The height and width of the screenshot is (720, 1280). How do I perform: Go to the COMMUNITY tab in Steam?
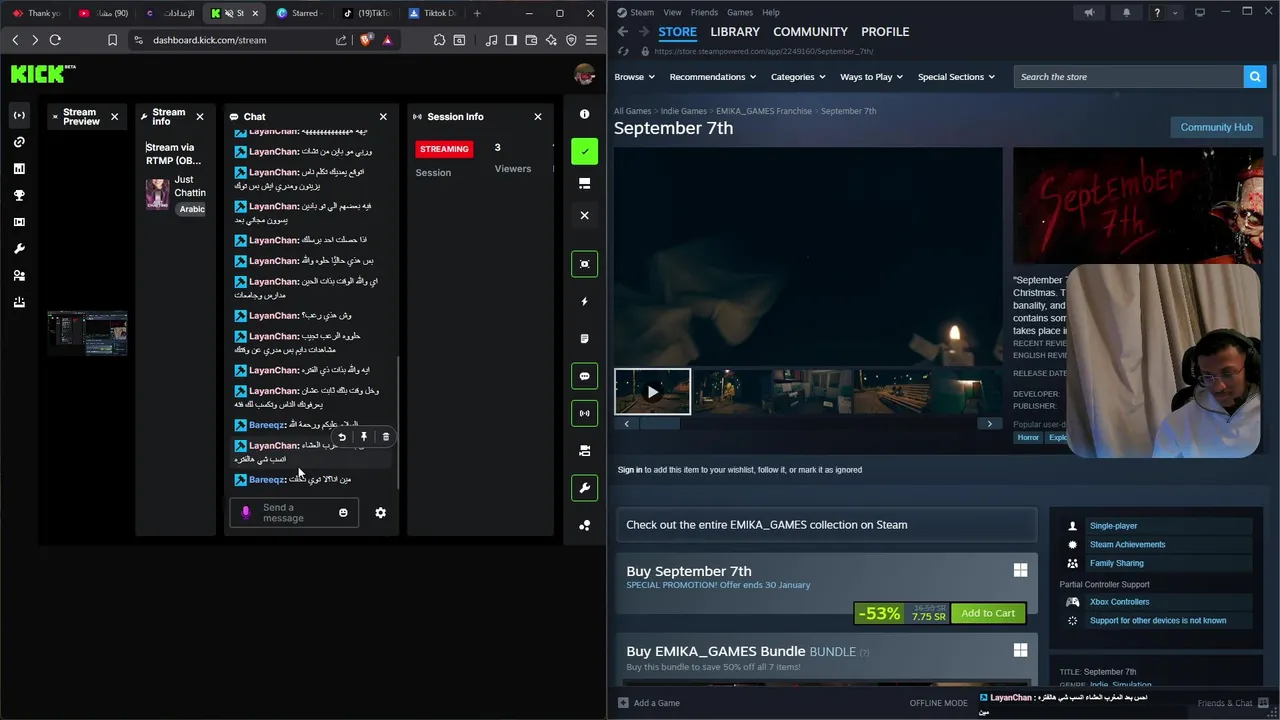tap(811, 32)
